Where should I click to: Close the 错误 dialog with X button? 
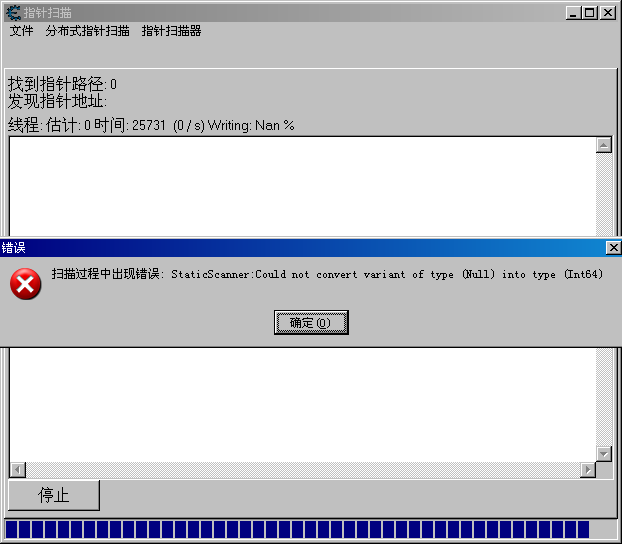[613, 247]
